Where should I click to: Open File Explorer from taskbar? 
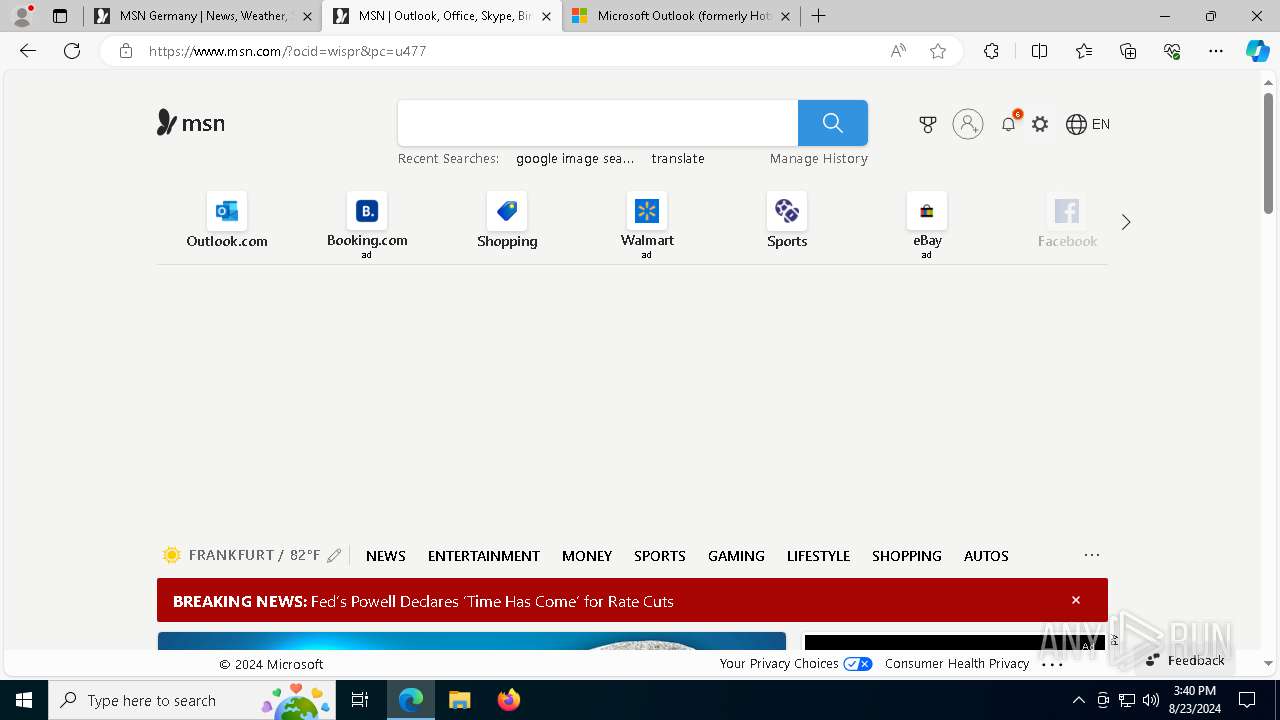(460, 700)
